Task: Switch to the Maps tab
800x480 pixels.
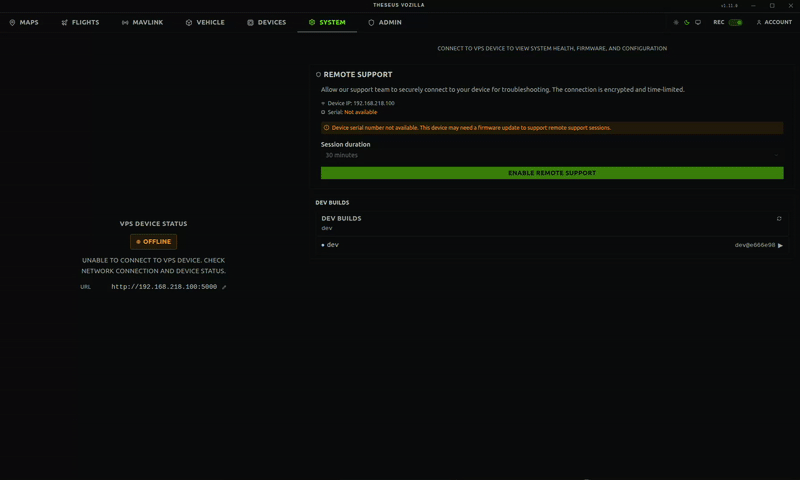Action: tap(24, 22)
